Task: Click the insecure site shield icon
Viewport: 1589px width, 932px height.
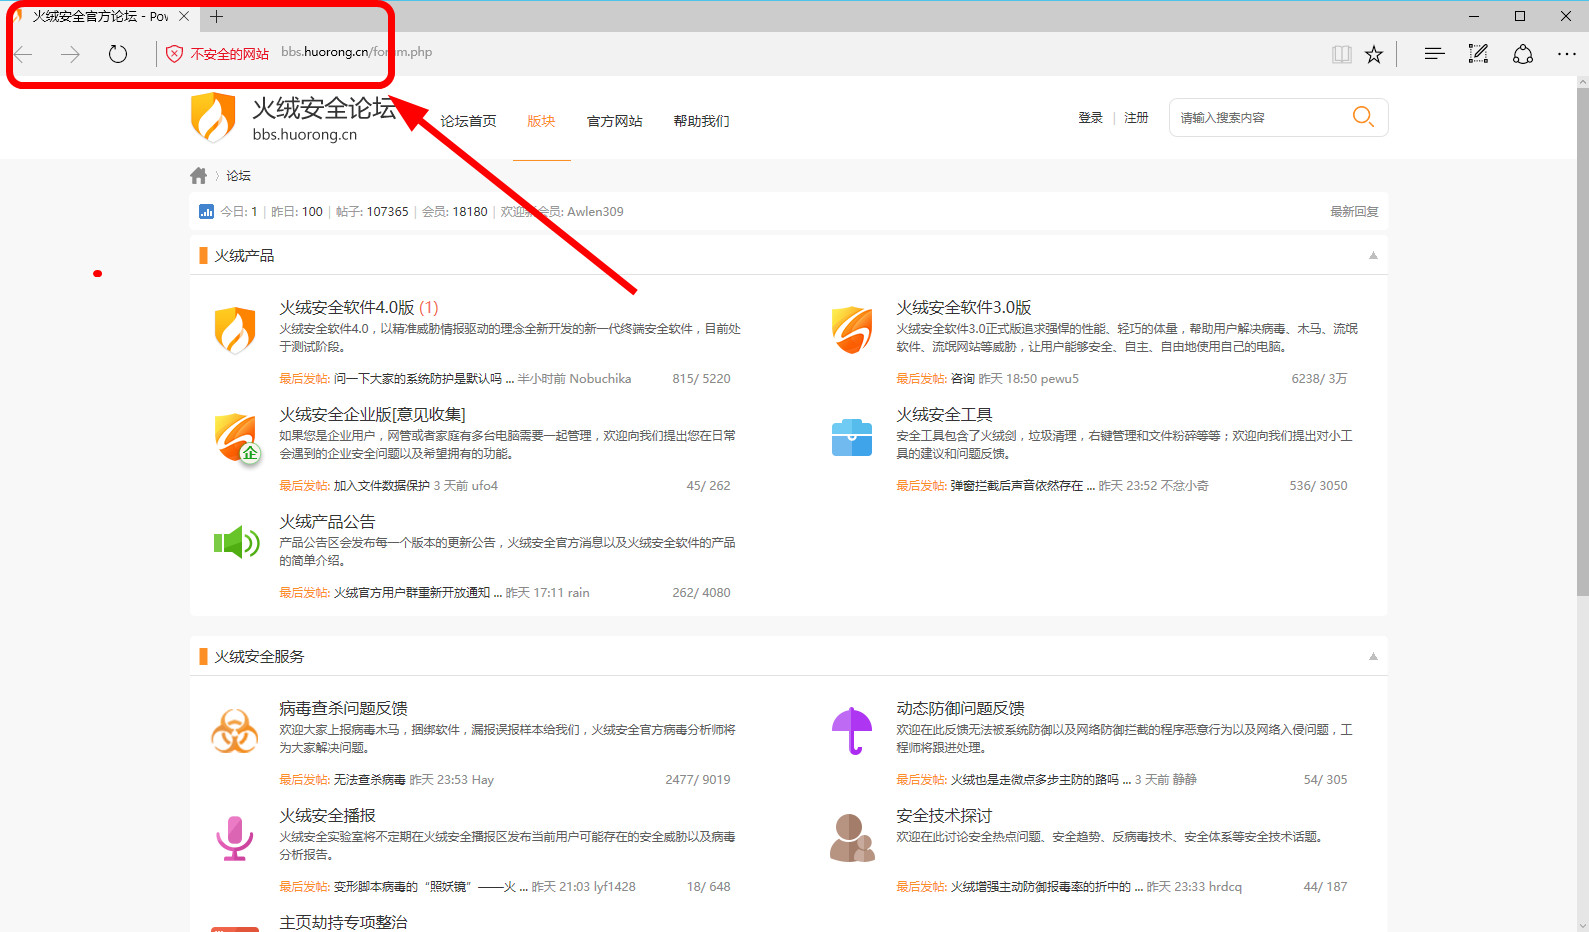Action: tap(174, 54)
